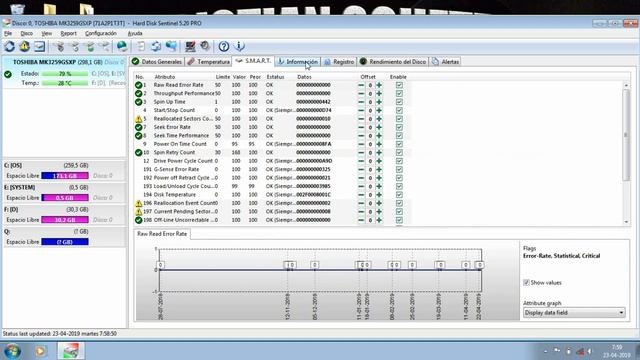This screenshot has height=360, width=640.
Task: Increase offset for Raw Read Error Rate
Action: click(x=379, y=85)
